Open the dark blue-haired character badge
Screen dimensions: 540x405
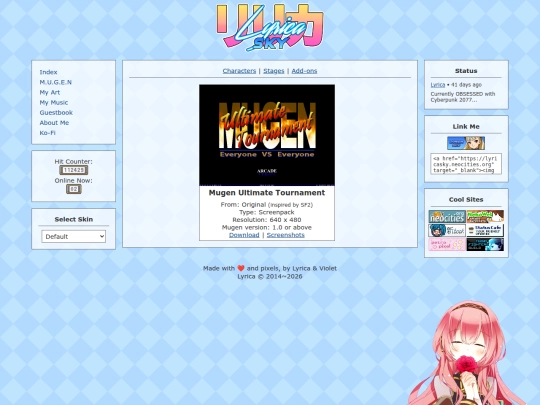[485, 245]
